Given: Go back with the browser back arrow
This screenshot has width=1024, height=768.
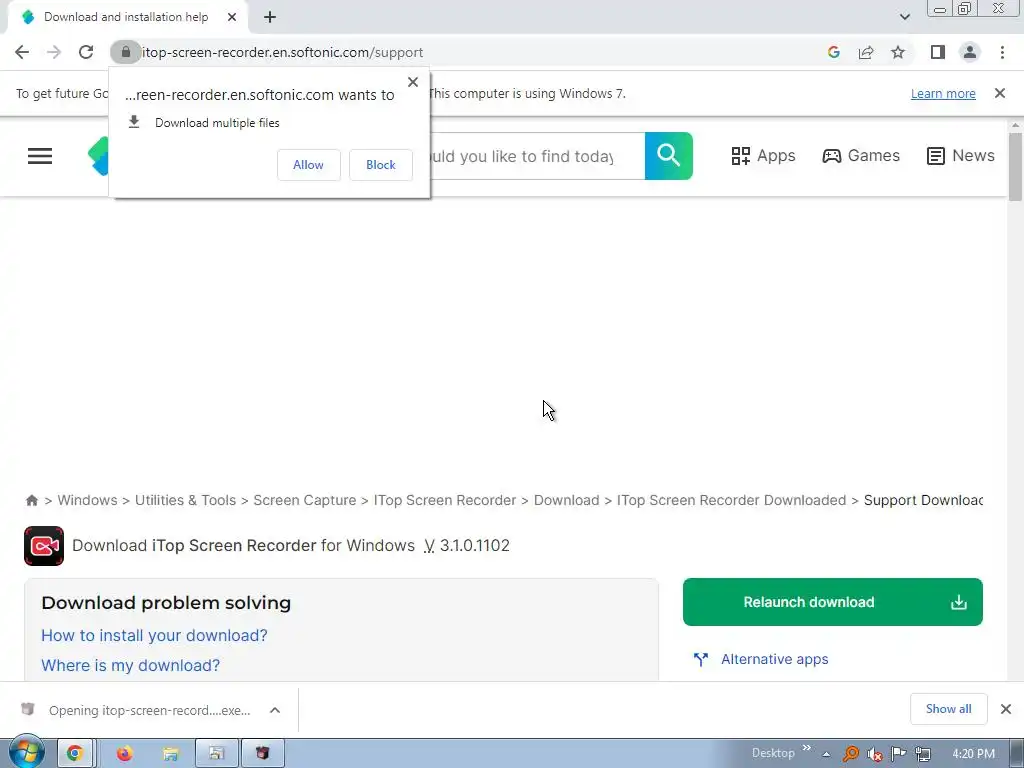Looking at the screenshot, I should point(22,52).
